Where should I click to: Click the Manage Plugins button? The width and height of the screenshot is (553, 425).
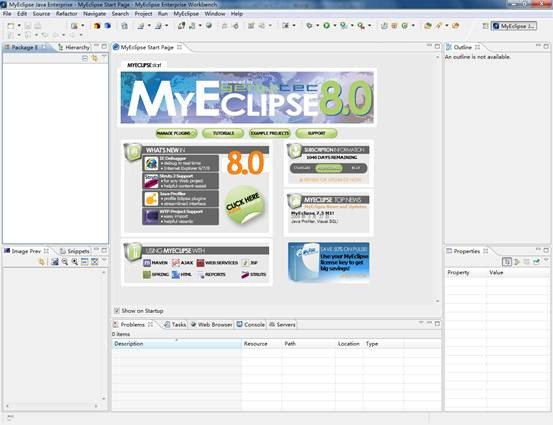coord(176,133)
